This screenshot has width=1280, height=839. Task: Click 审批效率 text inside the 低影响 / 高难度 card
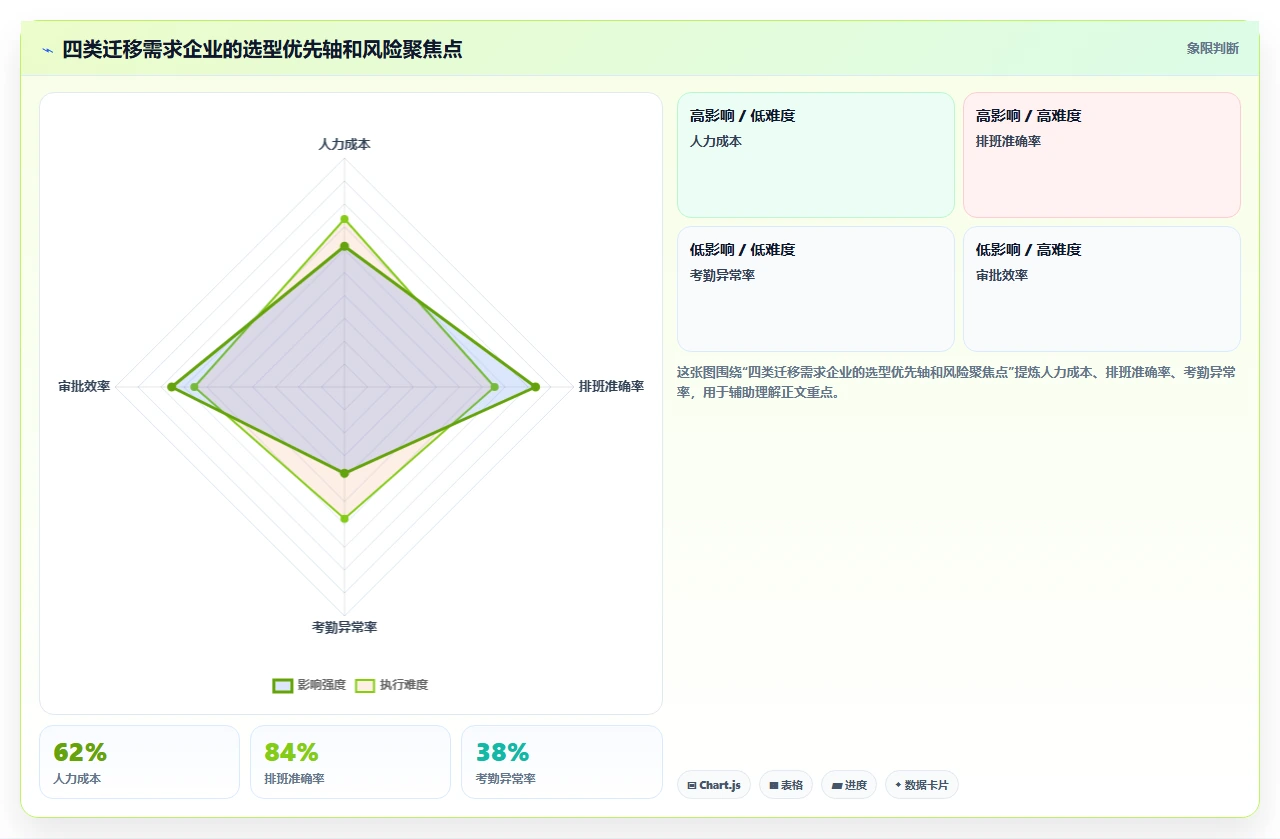1002,275
